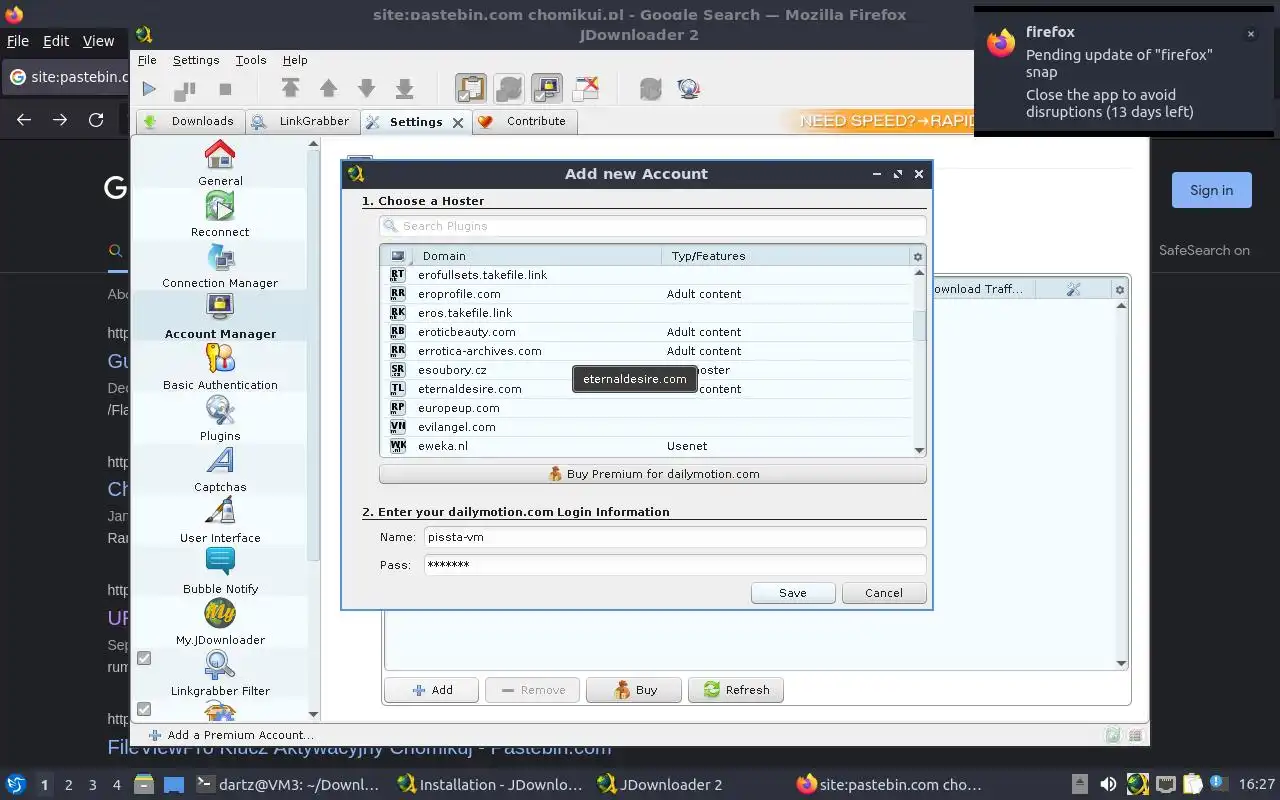Select eroticbeauty.com hoster row

pyautogui.click(x=647, y=332)
